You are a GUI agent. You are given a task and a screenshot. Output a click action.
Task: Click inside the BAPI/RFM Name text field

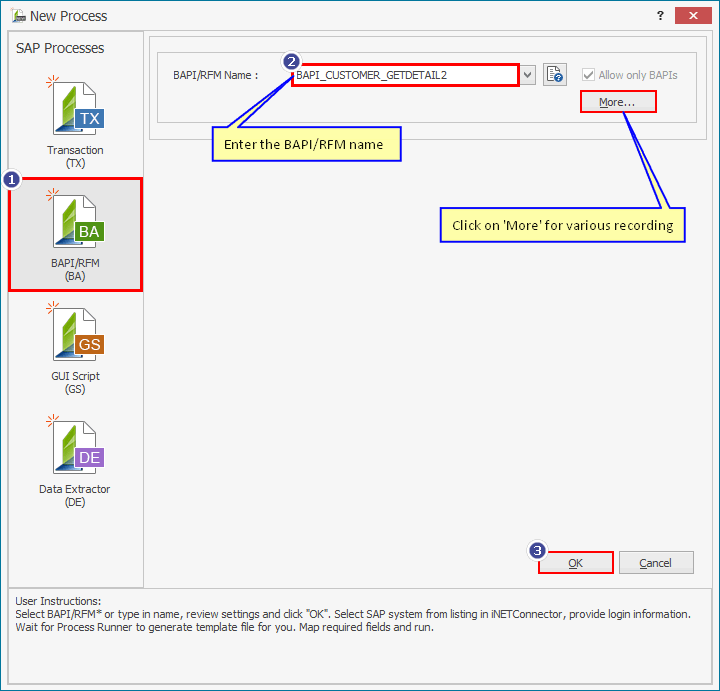tap(405, 75)
